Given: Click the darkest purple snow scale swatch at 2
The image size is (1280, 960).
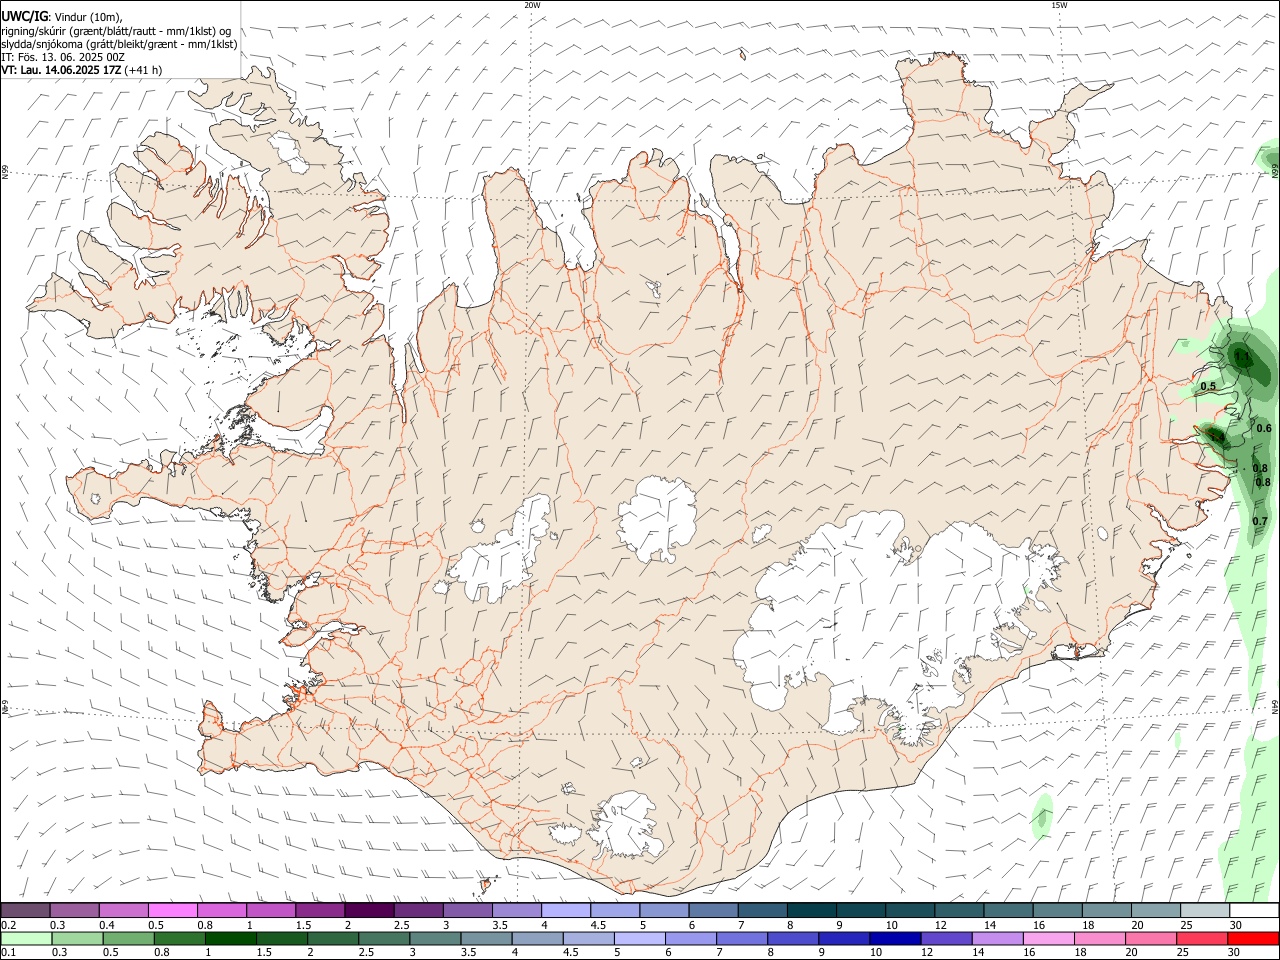Looking at the screenshot, I should [x=369, y=910].
